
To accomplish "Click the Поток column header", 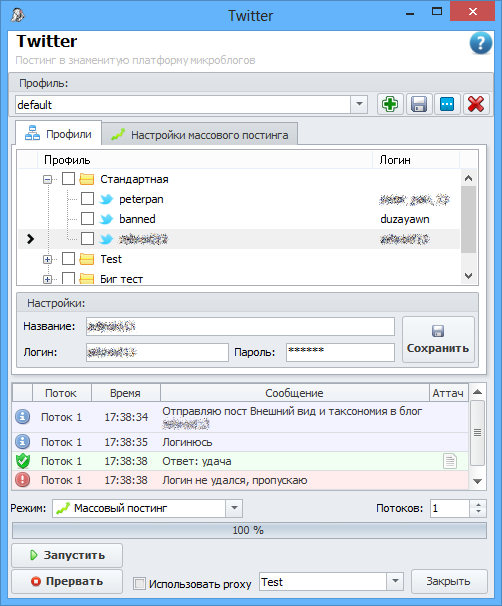I will pyautogui.click(x=62, y=393).
